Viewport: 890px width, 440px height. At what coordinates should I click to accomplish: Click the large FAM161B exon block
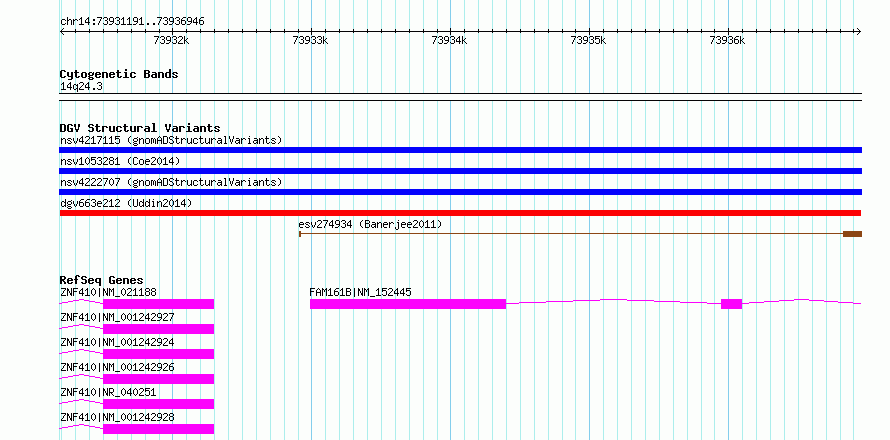(x=408, y=304)
